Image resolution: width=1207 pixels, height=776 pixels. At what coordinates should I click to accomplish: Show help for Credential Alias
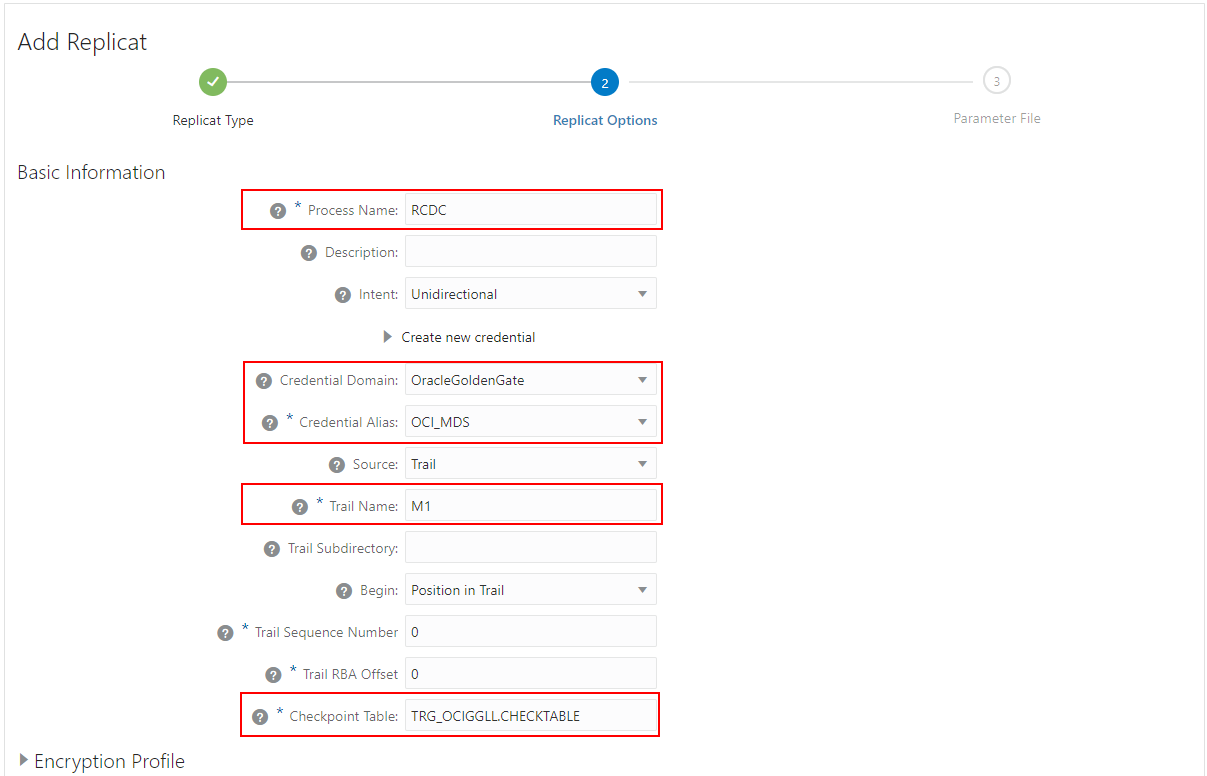pos(270,423)
